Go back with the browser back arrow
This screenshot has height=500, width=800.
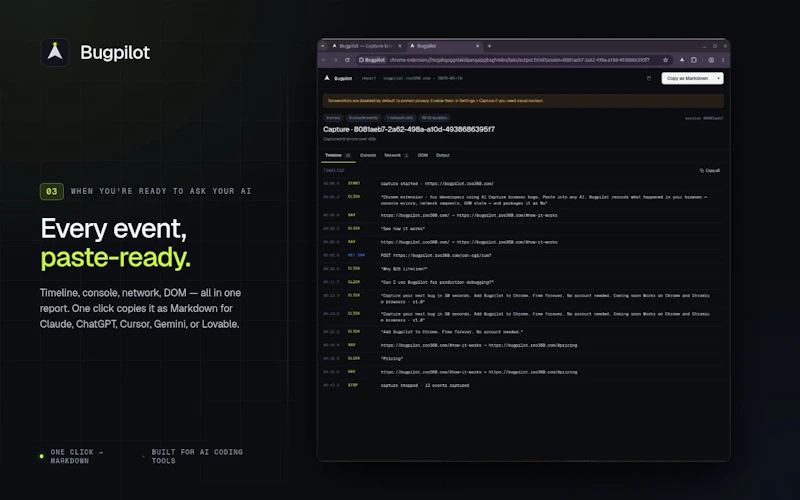pos(323,60)
